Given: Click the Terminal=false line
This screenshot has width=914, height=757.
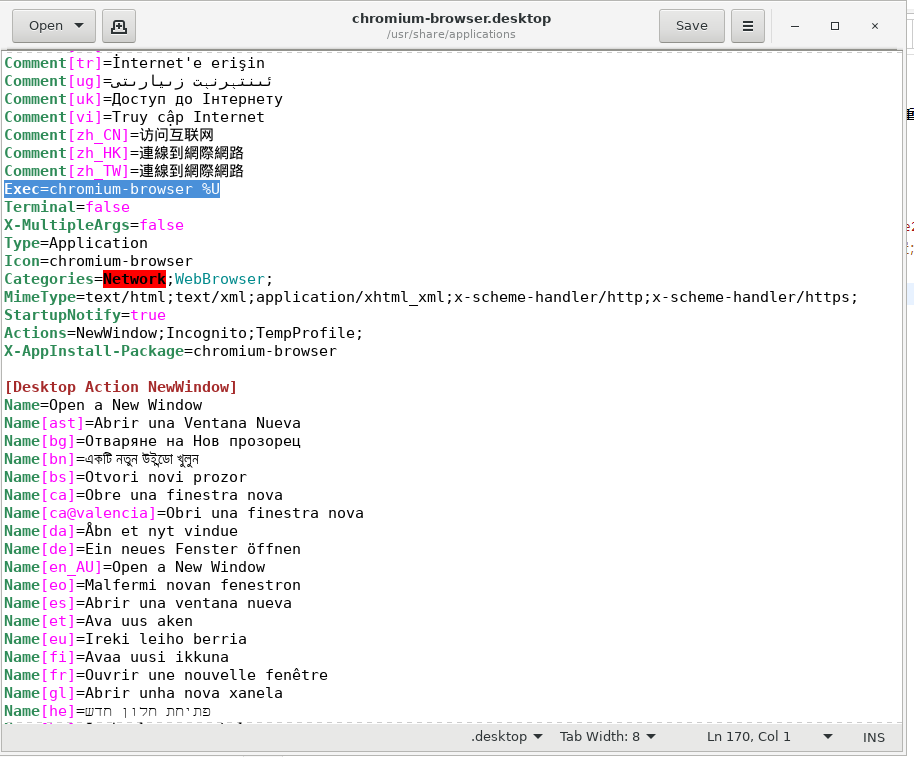Looking at the screenshot, I should pos(67,207).
